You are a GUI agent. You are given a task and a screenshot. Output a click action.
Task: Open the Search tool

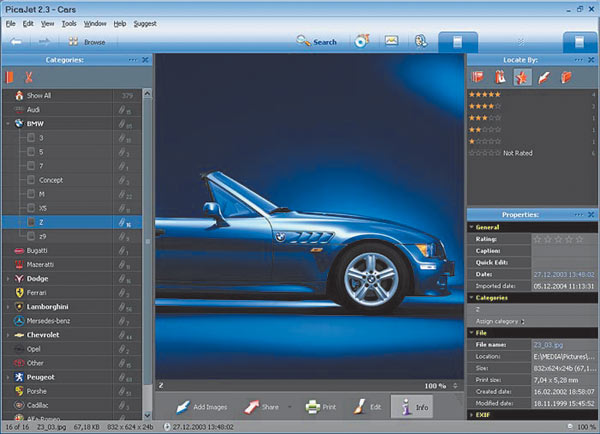[316, 41]
